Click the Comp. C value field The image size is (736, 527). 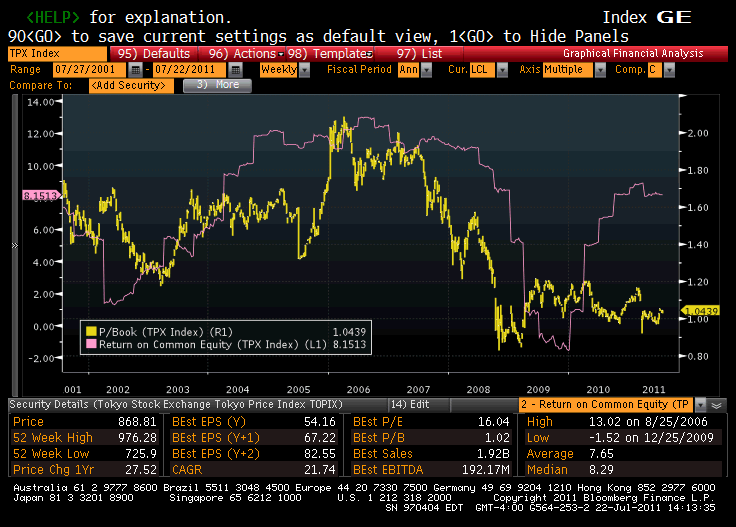tap(655, 70)
